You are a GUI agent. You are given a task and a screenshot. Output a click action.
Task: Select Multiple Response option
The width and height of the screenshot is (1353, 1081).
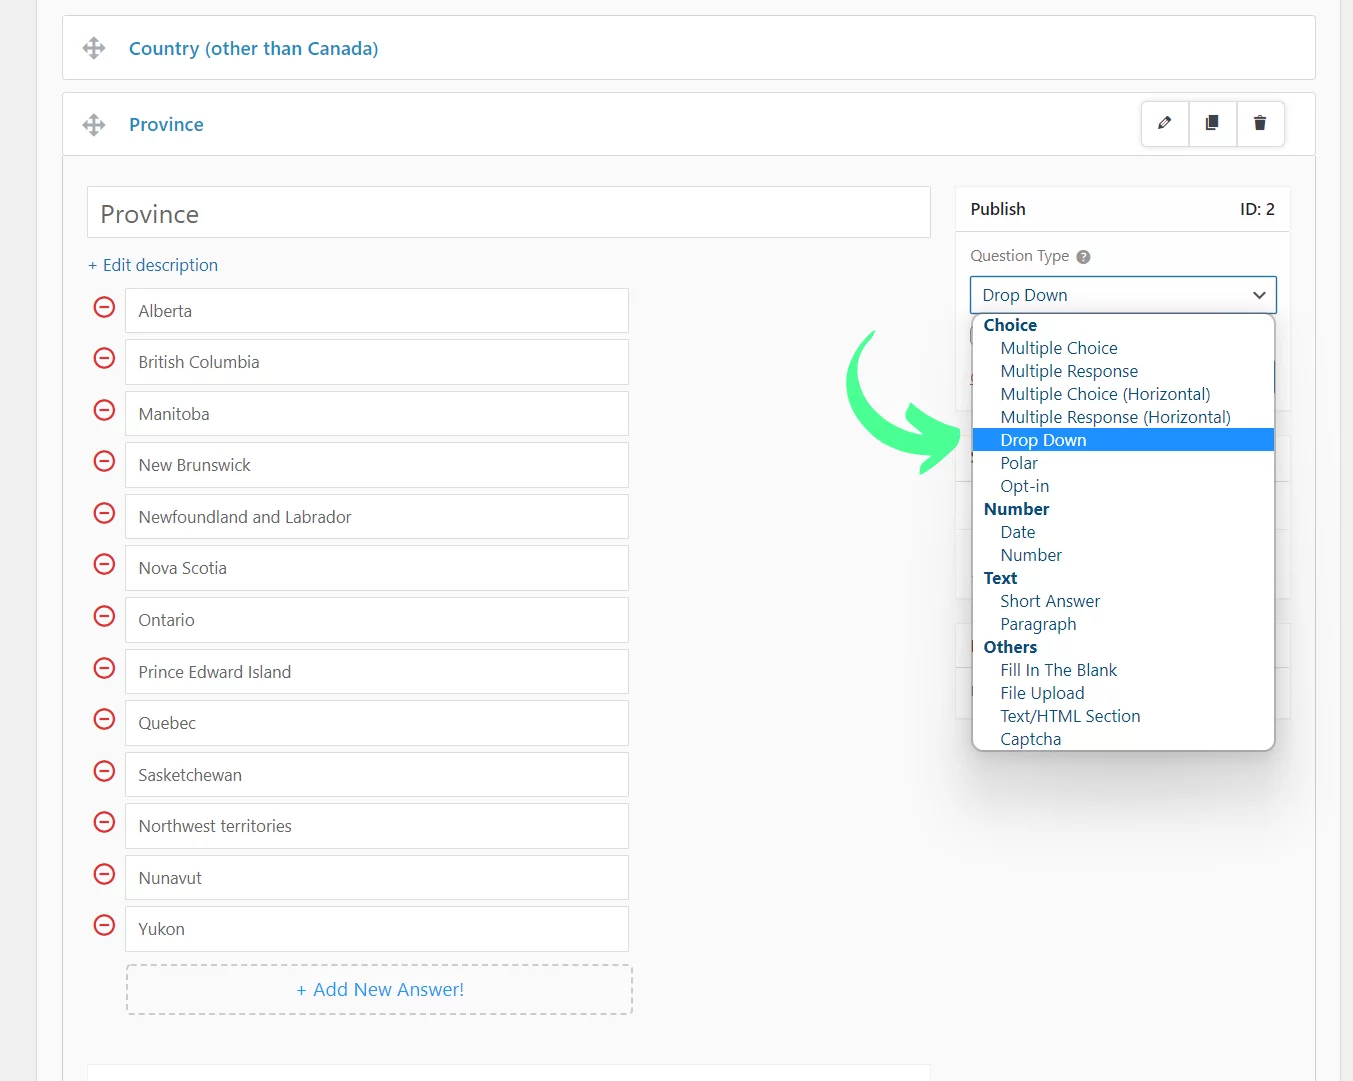1069,371
